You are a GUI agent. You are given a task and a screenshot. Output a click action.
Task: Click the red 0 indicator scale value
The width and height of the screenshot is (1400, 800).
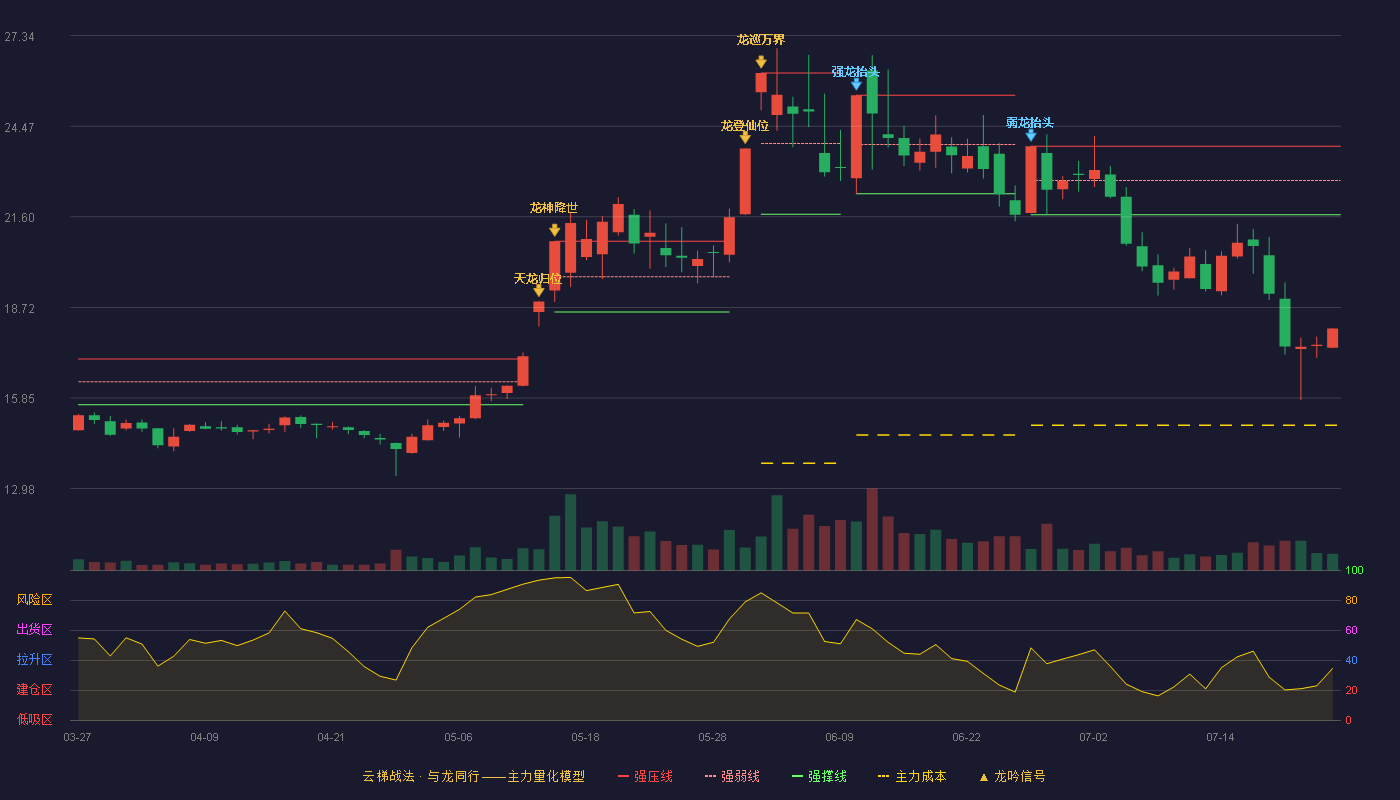1348,720
